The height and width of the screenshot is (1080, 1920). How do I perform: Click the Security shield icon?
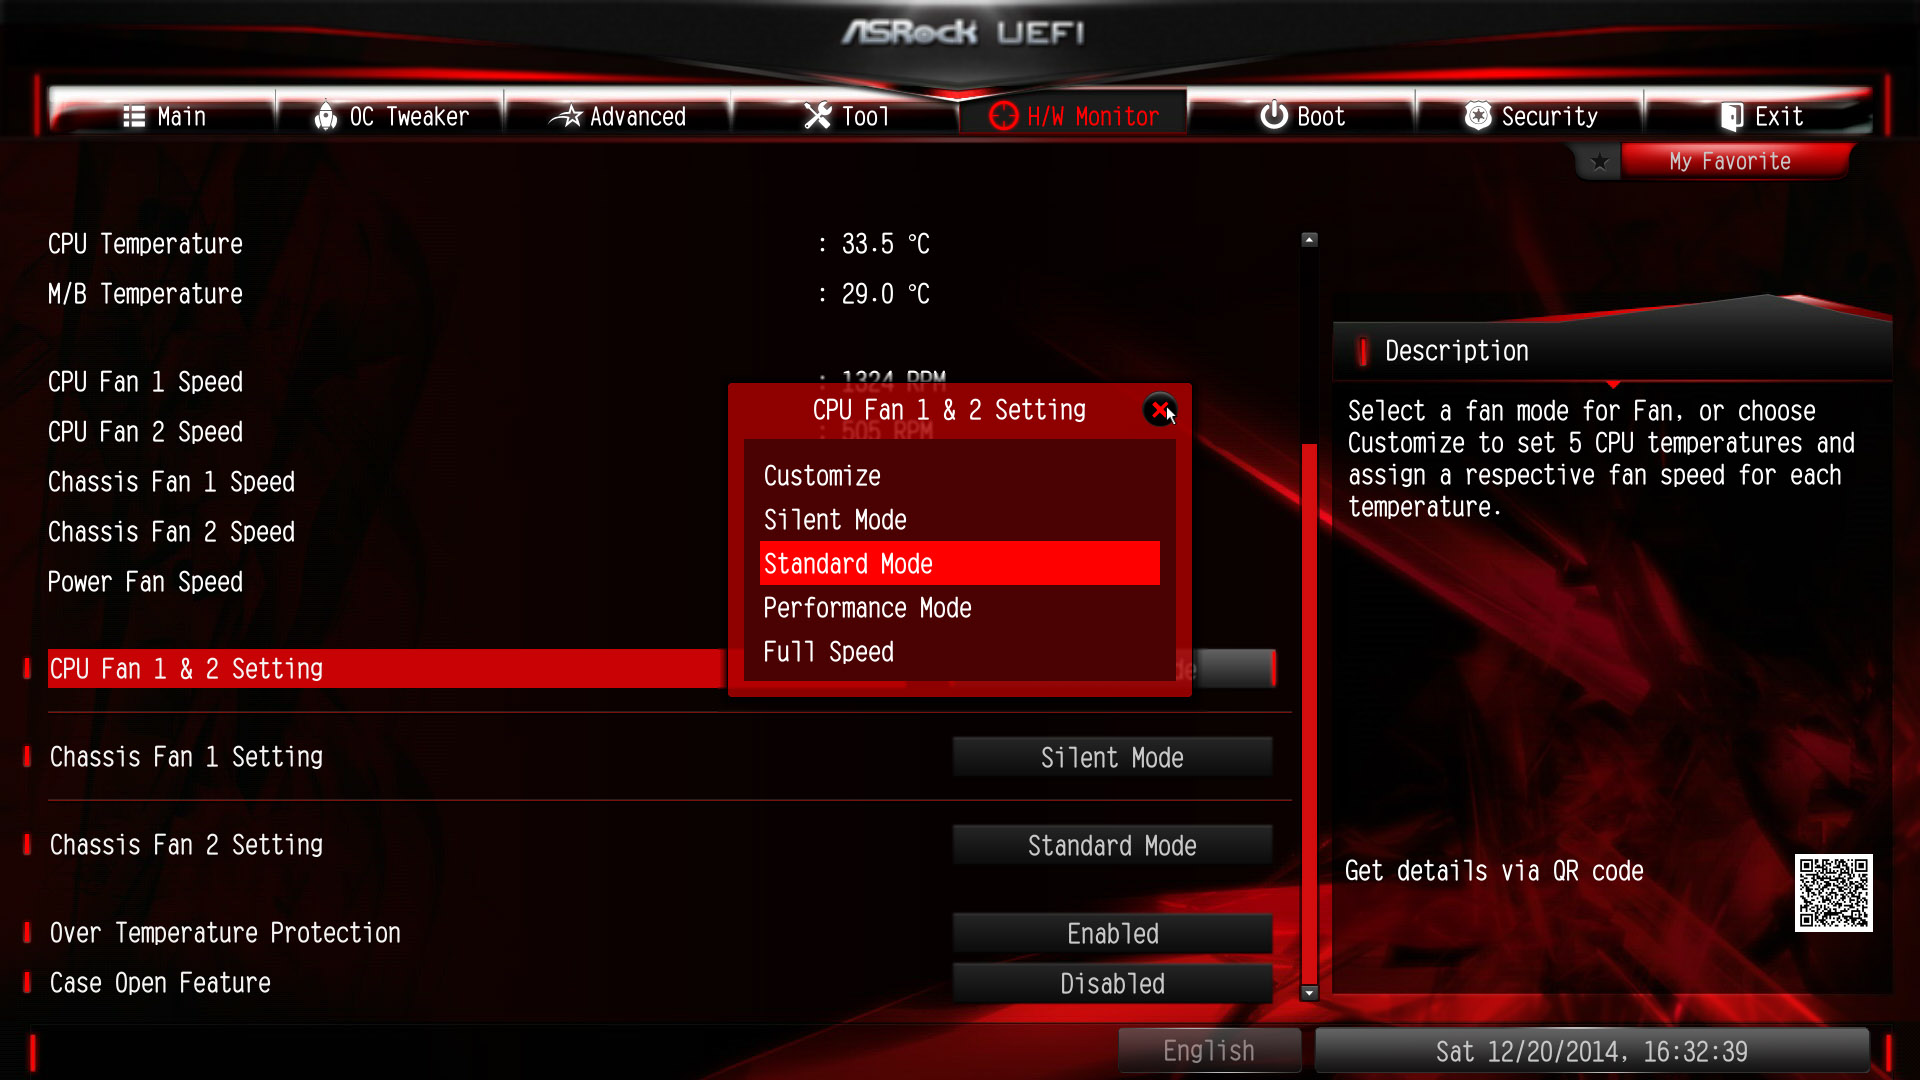pos(1478,116)
